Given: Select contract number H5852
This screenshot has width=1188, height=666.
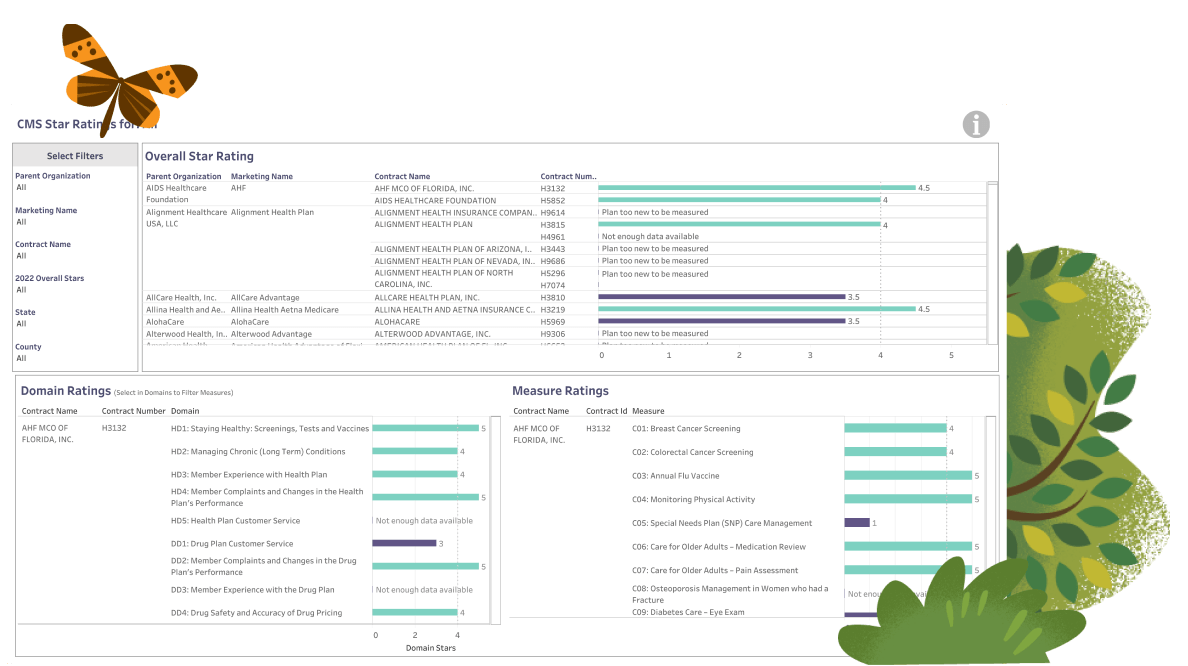Looking at the screenshot, I should click(x=552, y=201).
